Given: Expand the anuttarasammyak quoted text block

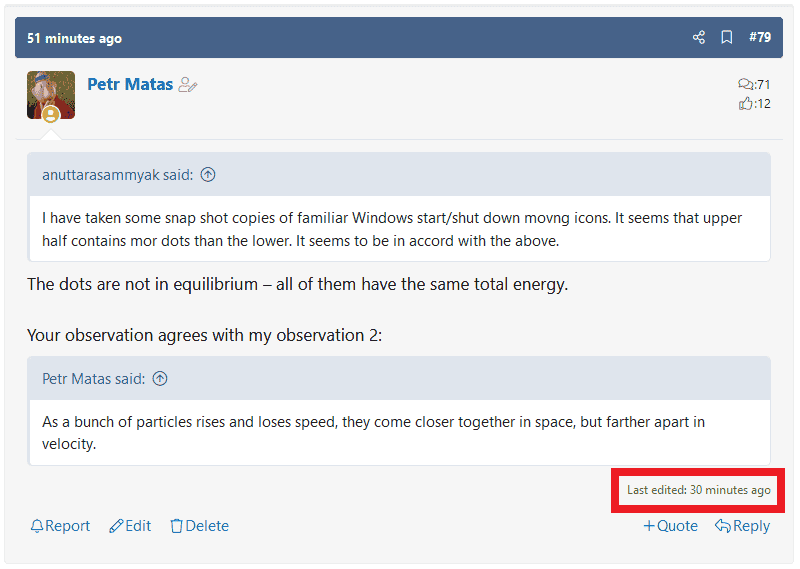Looking at the screenshot, I should [x=399, y=229].
